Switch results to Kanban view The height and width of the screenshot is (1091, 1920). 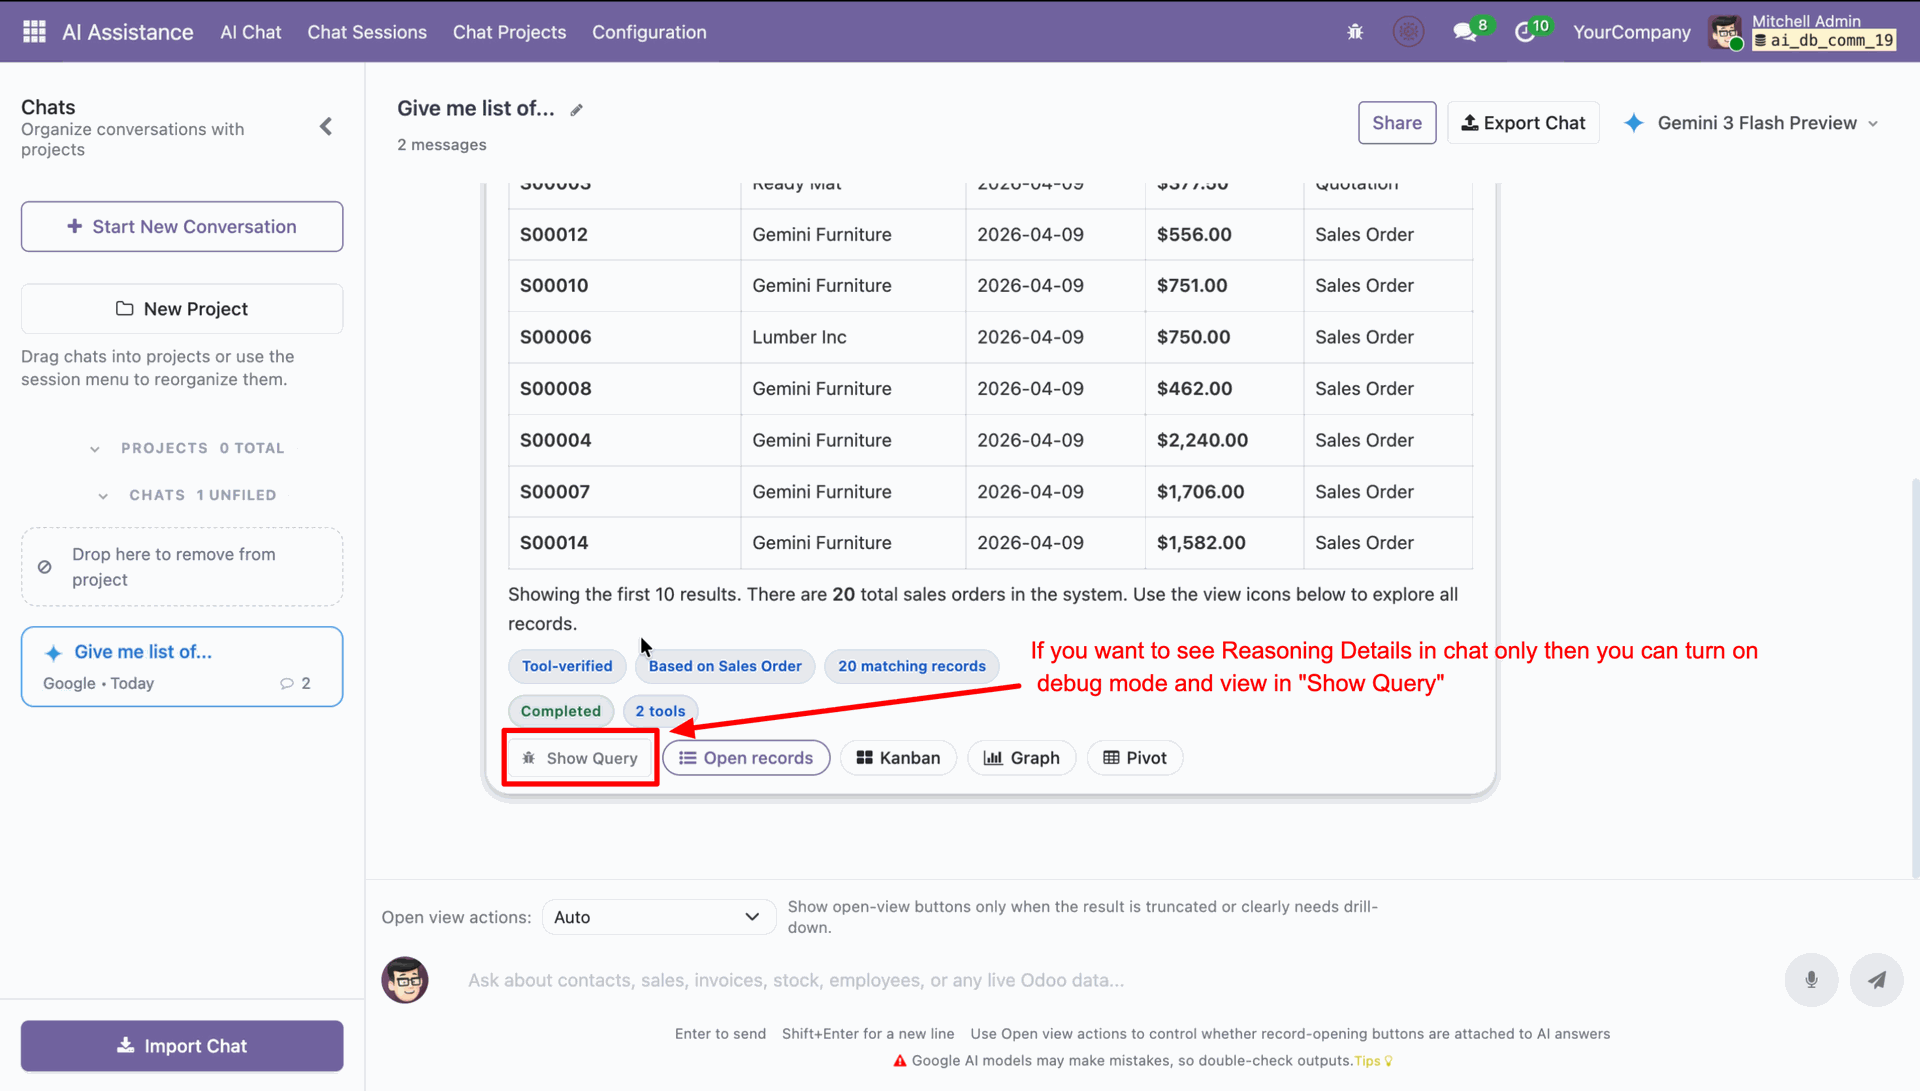coord(898,758)
